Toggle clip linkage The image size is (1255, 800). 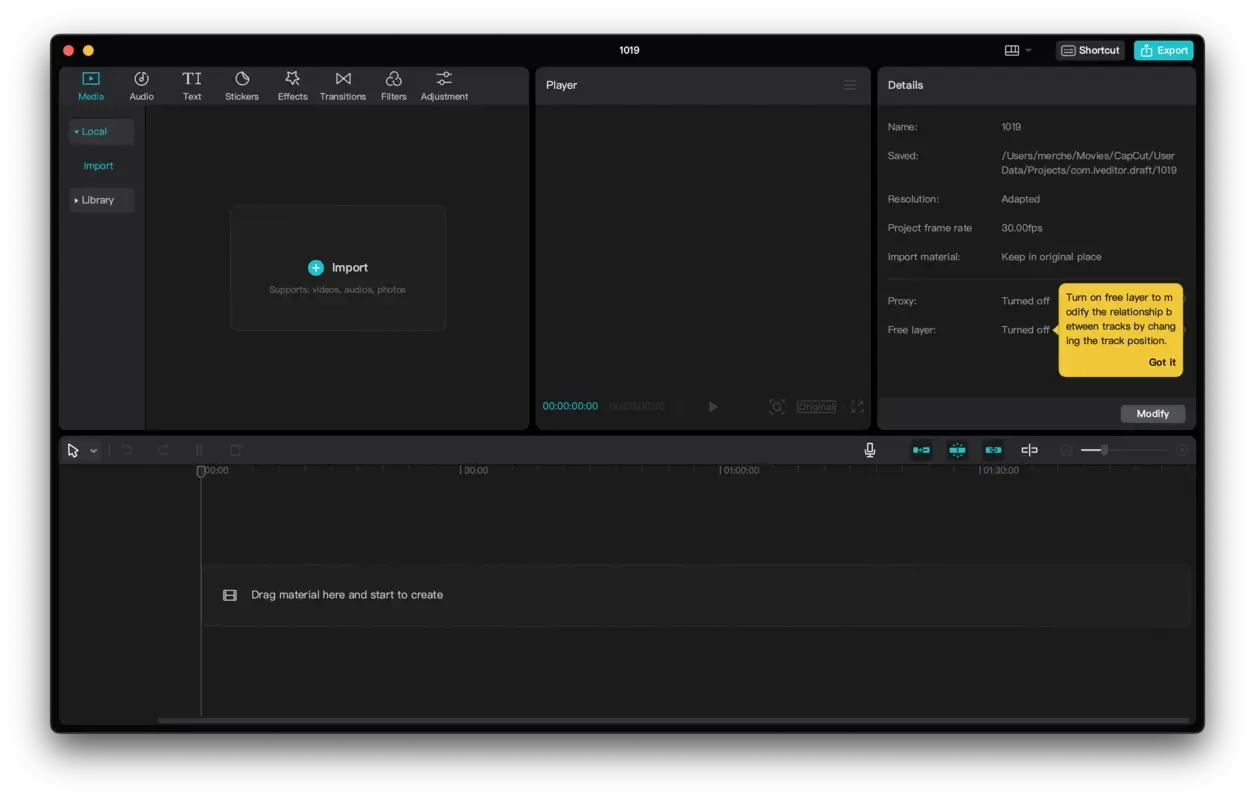[x=993, y=451]
